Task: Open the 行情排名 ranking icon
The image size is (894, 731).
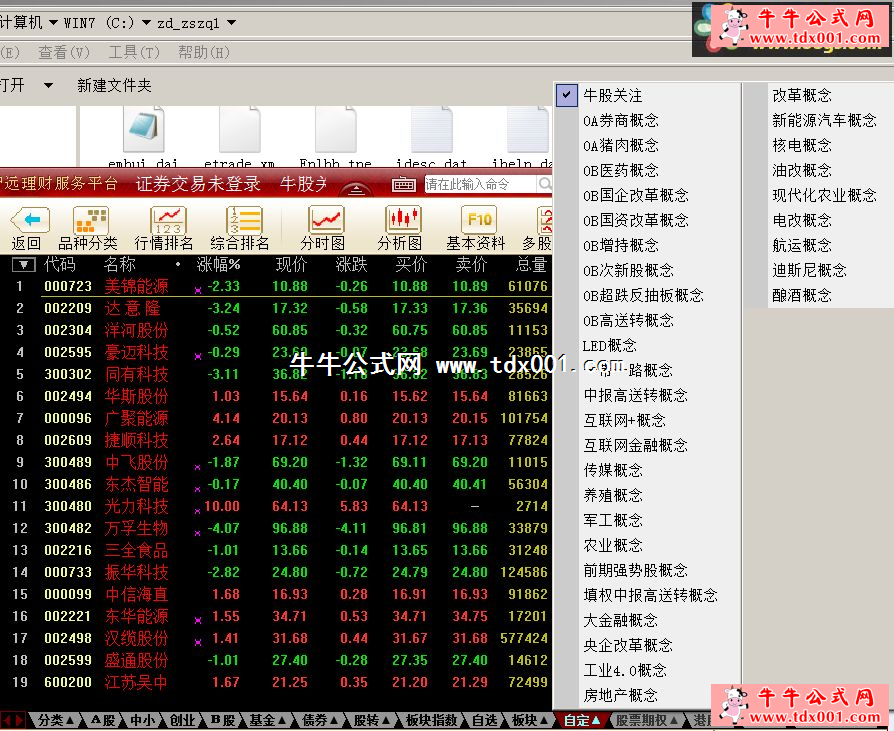Action: pyautogui.click(x=167, y=220)
